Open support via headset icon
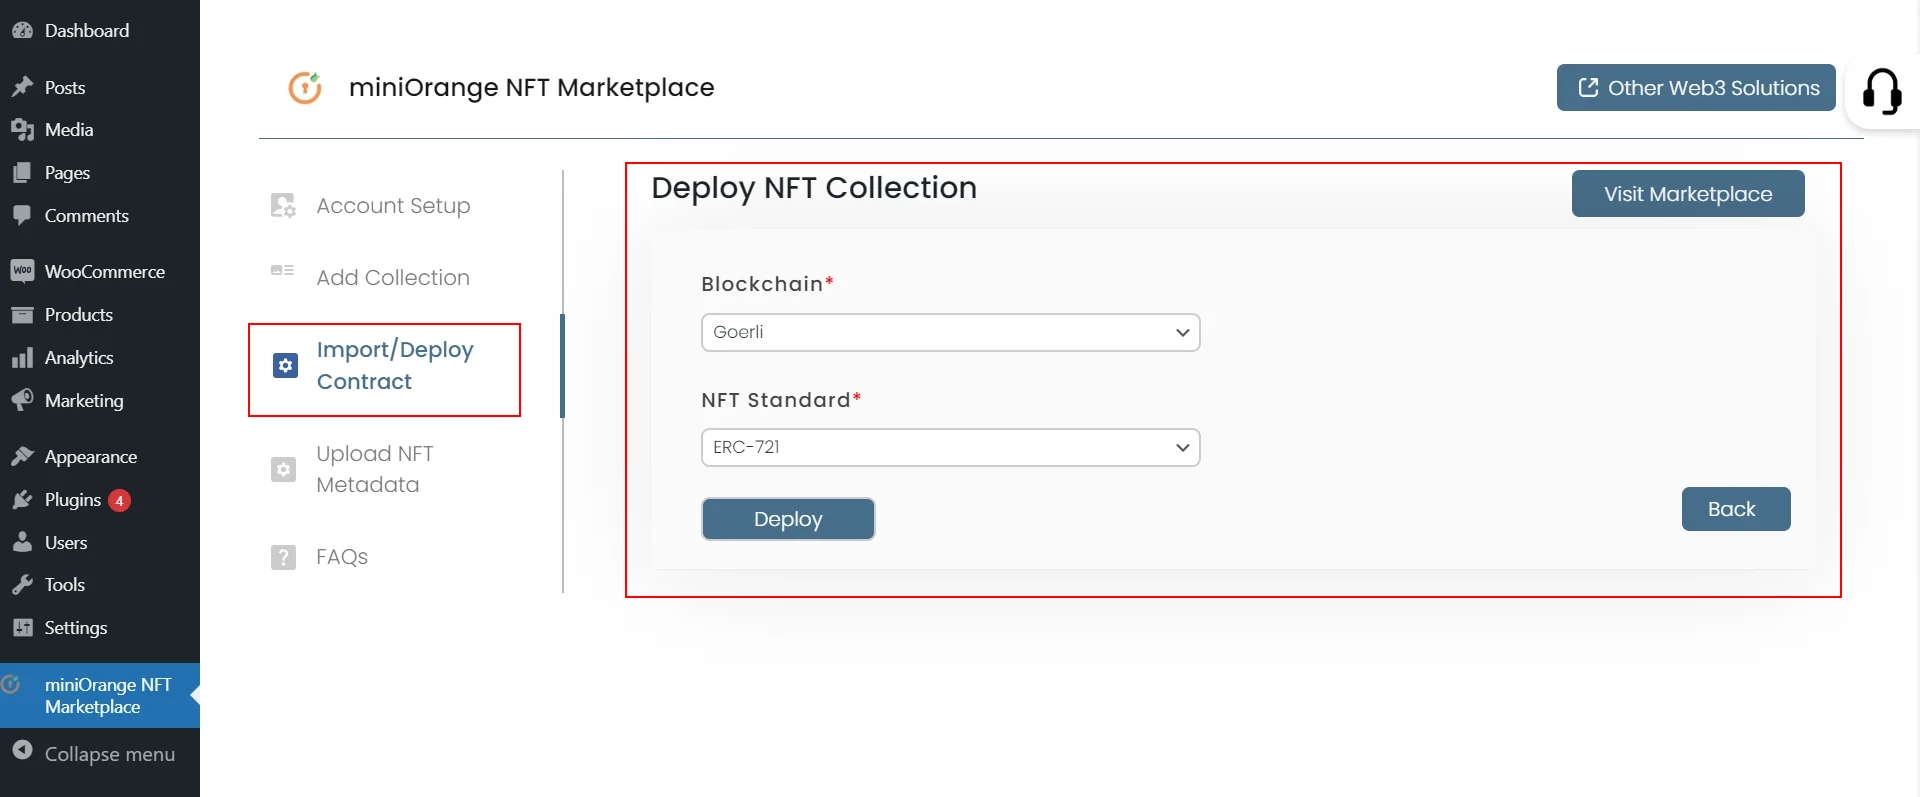Viewport: 1920px width, 797px height. [1881, 91]
